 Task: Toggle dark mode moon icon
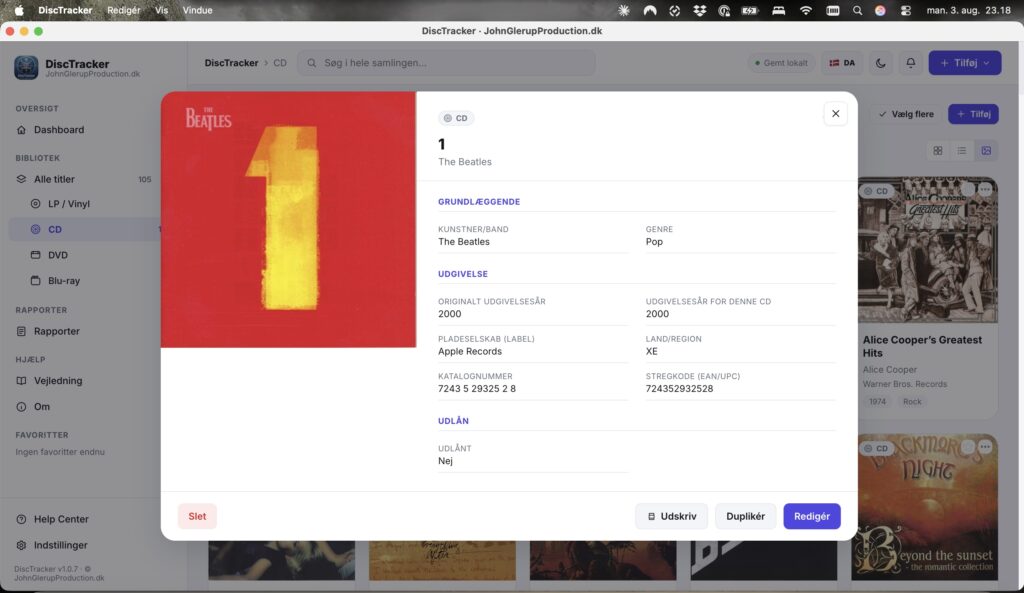(x=880, y=63)
